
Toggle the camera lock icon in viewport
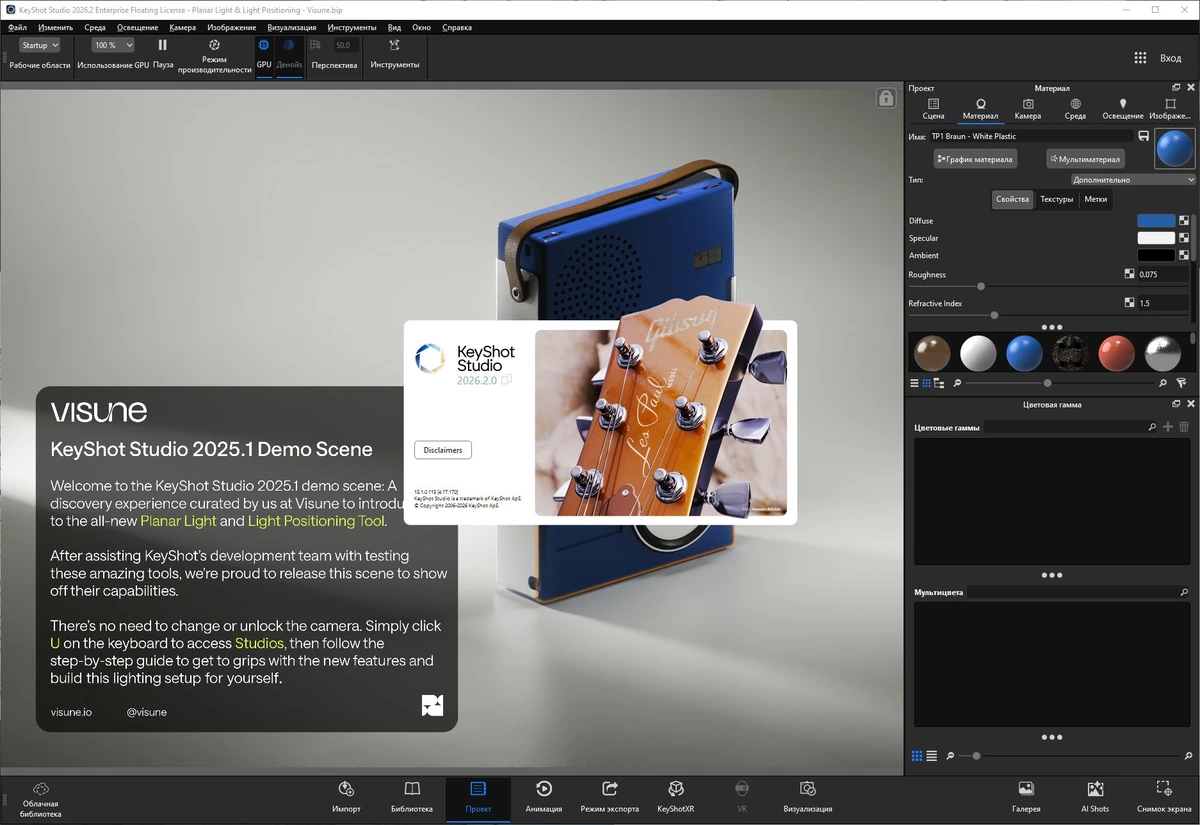[885, 97]
